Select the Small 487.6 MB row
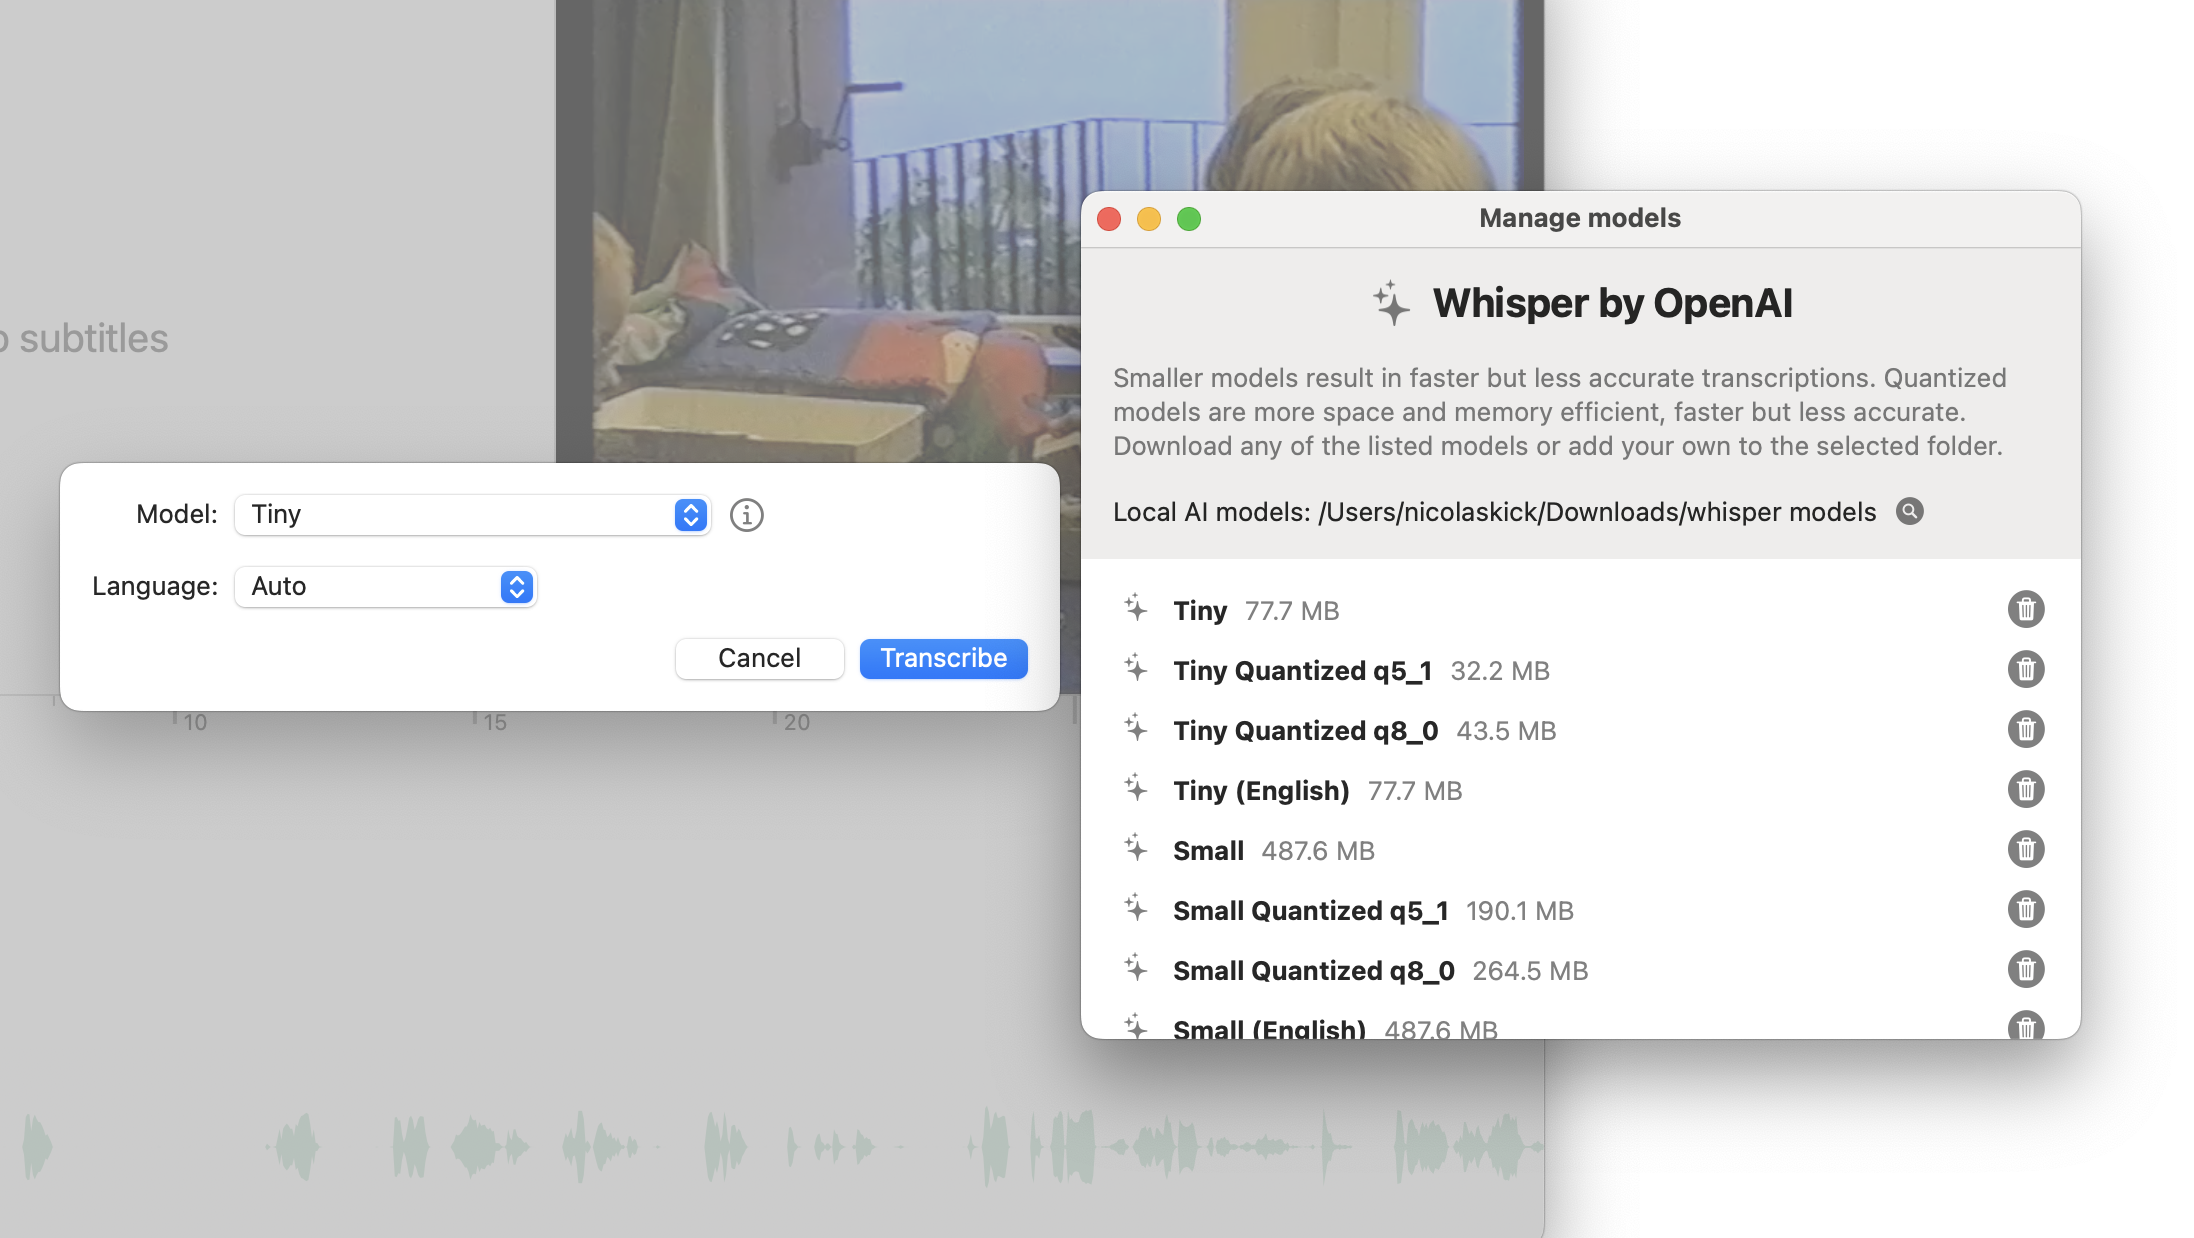This screenshot has width=2194, height=1238. pos(1580,850)
